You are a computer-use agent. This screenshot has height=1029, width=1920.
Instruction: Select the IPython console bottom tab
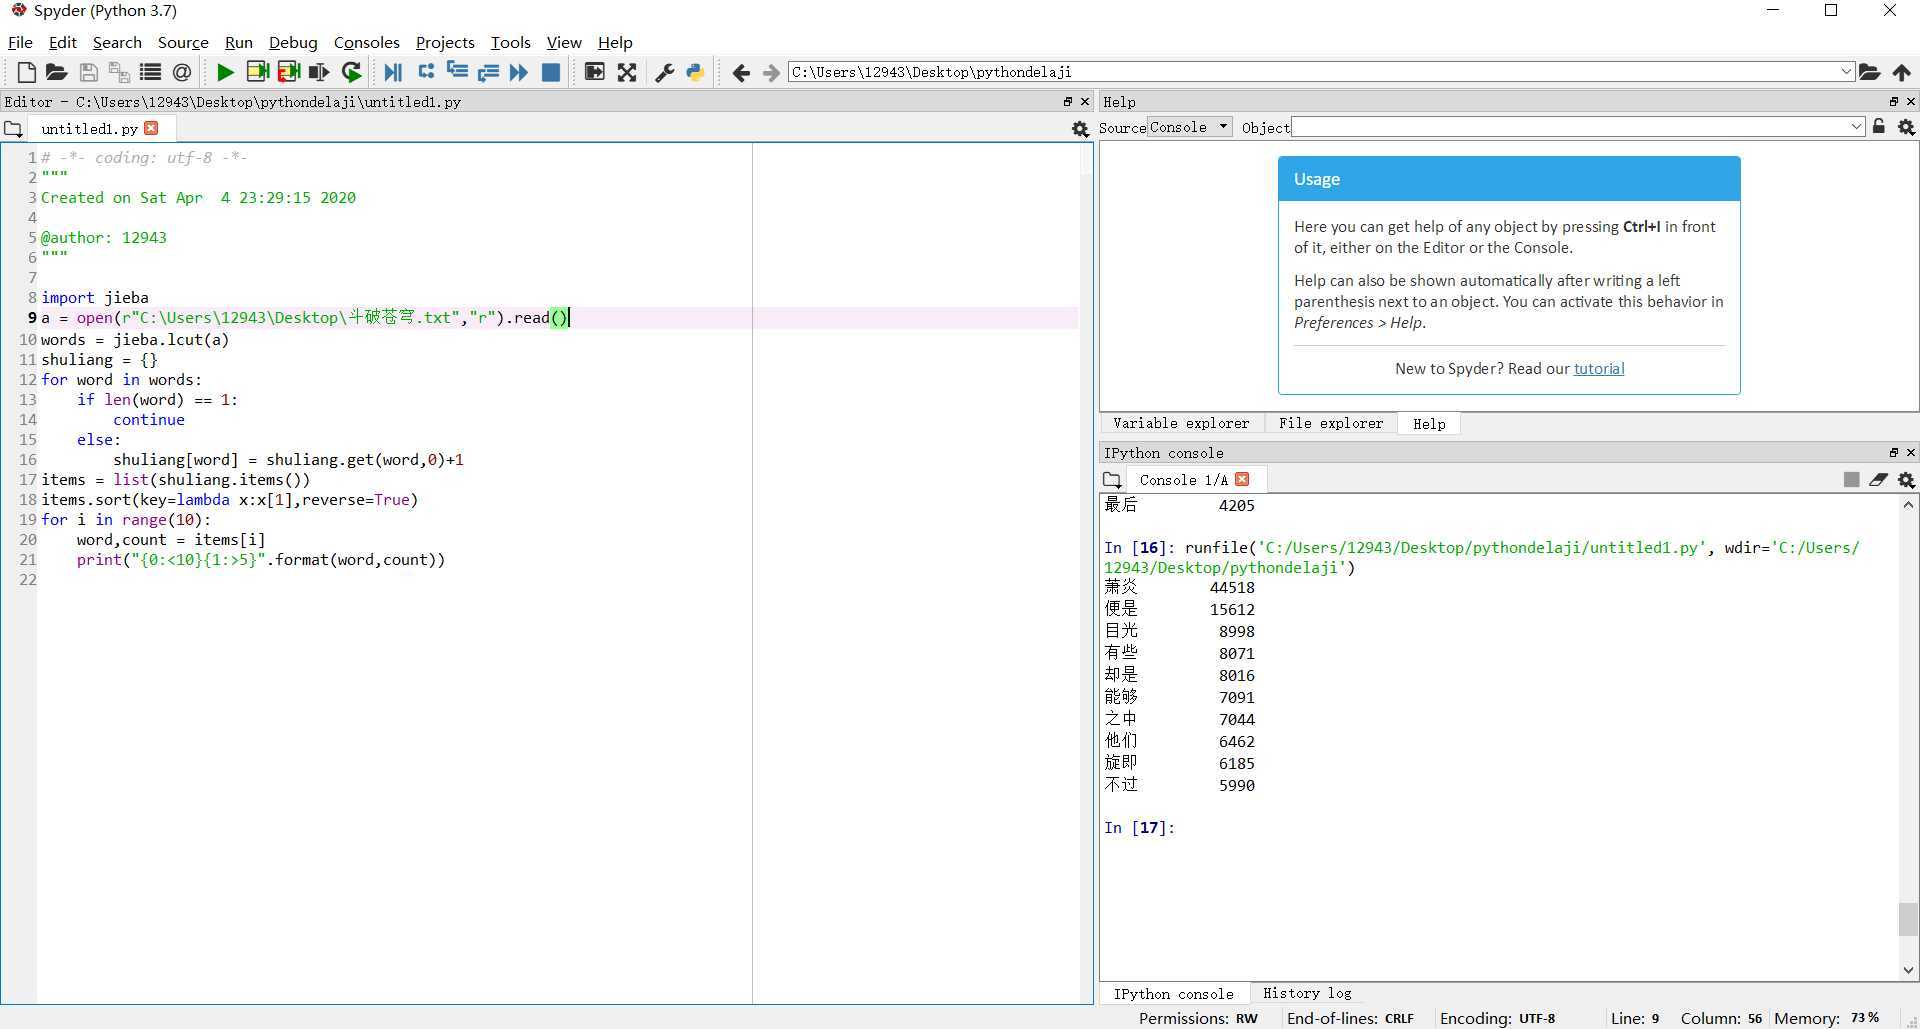pyautogui.click(x=1173, y=993)
